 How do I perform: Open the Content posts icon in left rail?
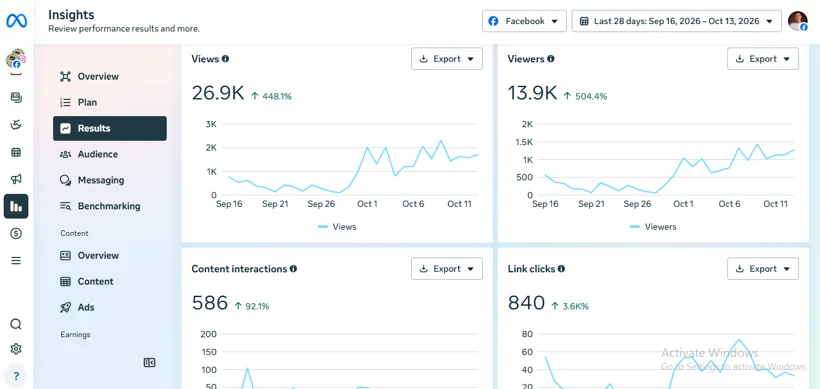pos(16,97)
